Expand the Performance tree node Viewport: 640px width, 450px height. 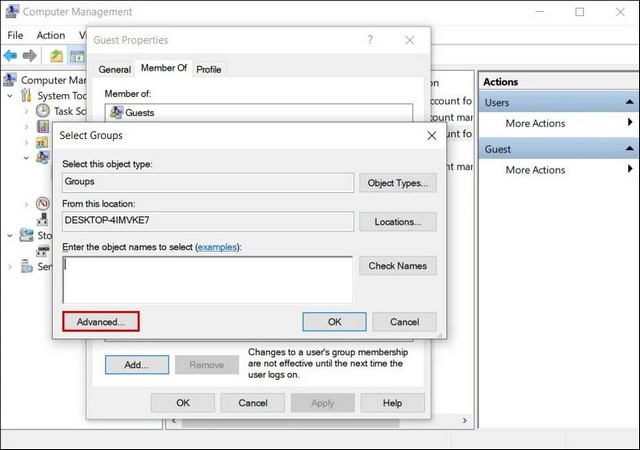[27, 204]
